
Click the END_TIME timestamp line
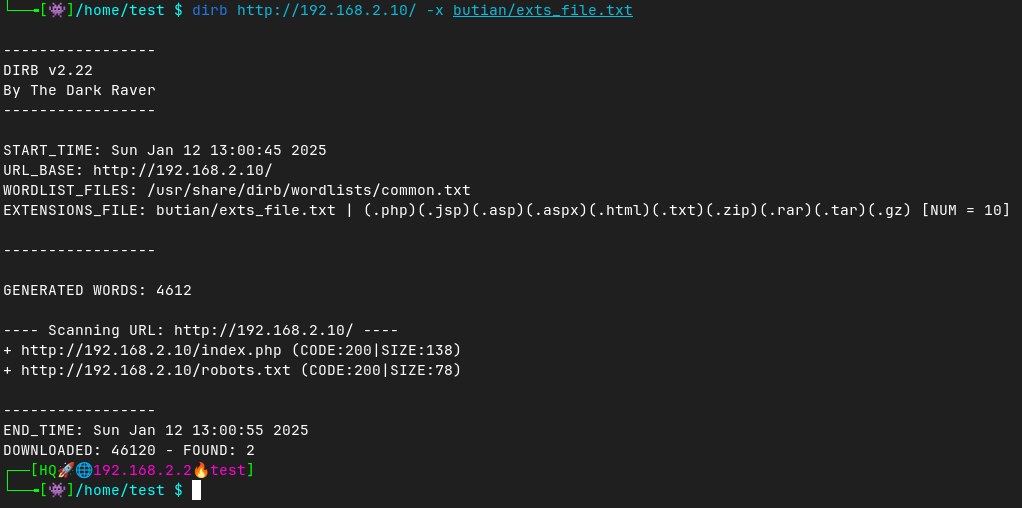coord(156,430)
